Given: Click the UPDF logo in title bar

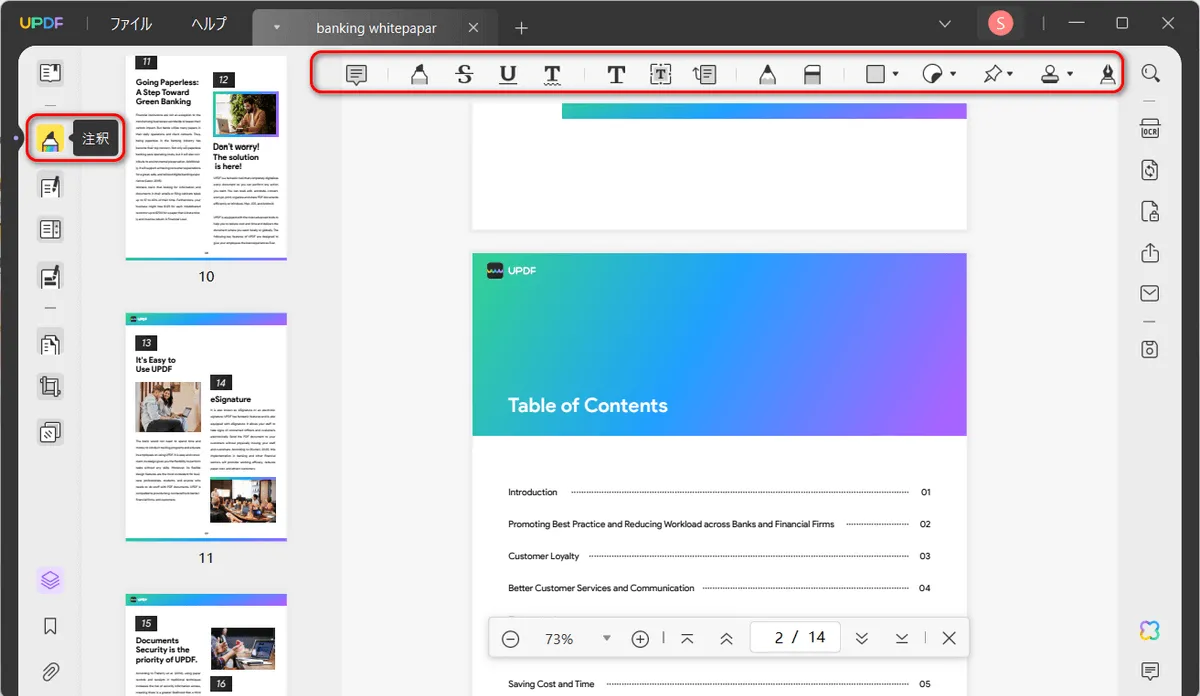Looking at the screenshot, I should tap(41, 24).
